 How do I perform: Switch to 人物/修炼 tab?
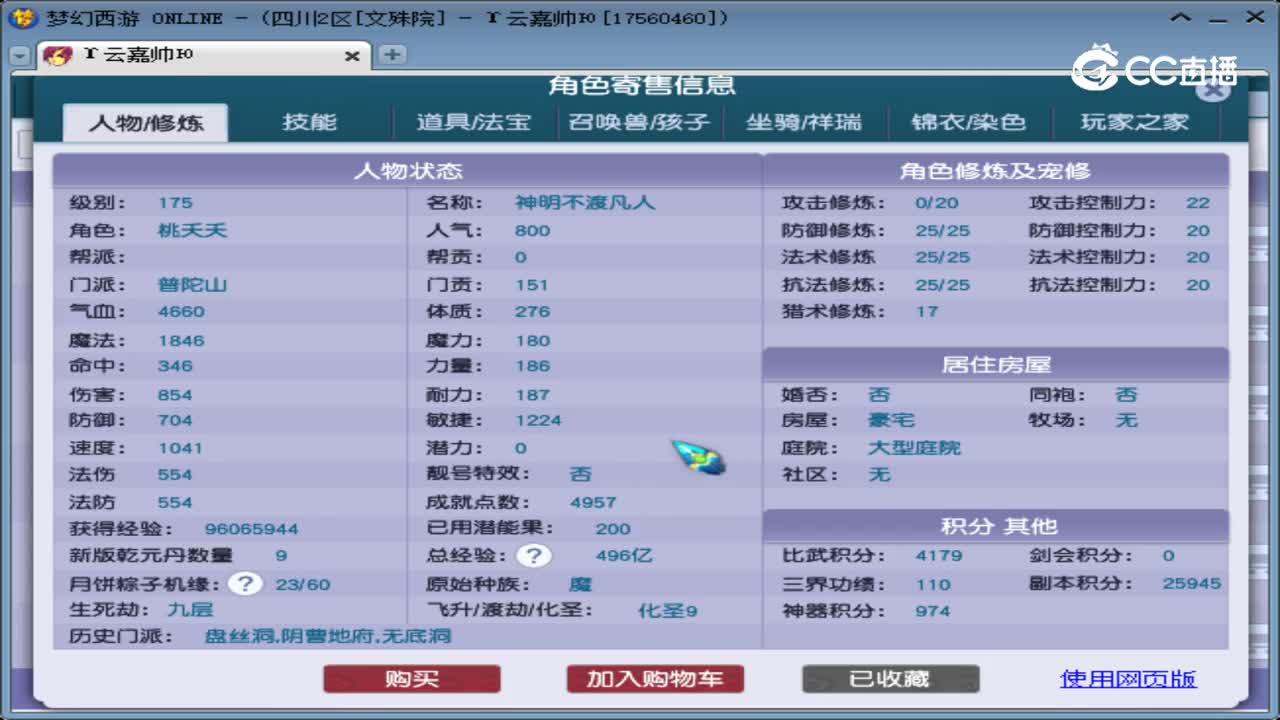click(x=146, y=123)
